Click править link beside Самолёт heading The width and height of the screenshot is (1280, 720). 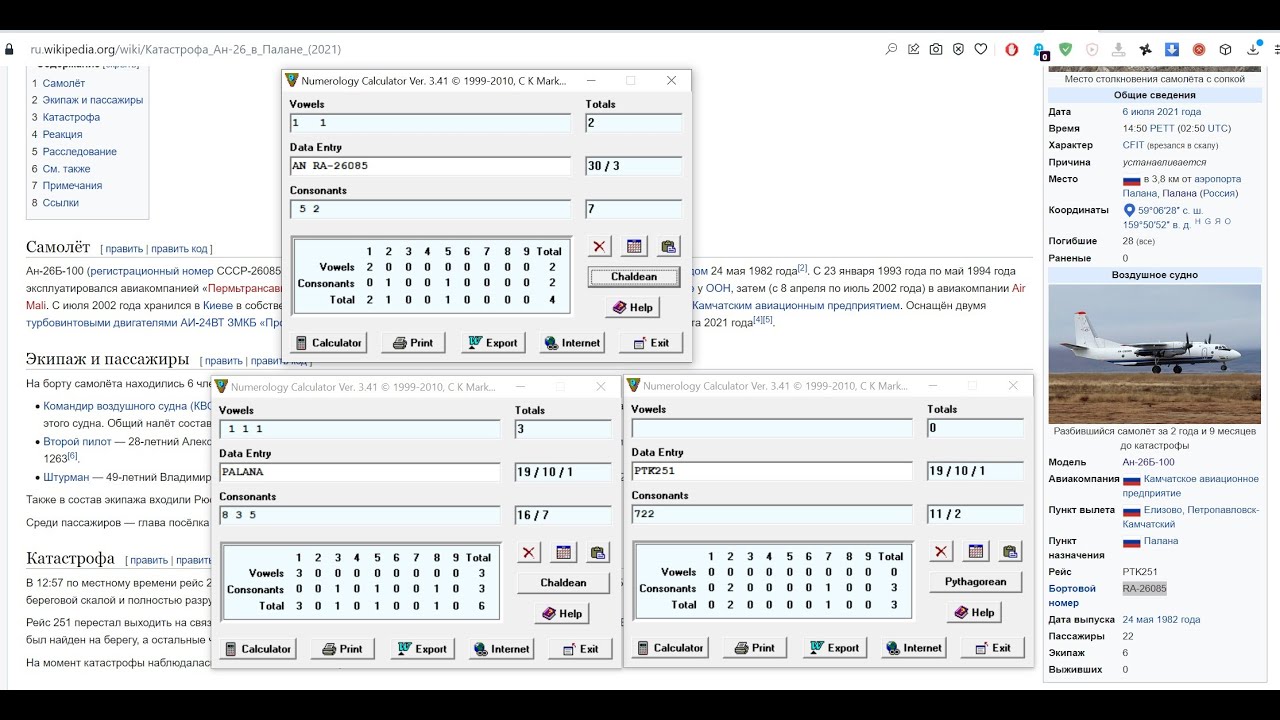point(124,249)
